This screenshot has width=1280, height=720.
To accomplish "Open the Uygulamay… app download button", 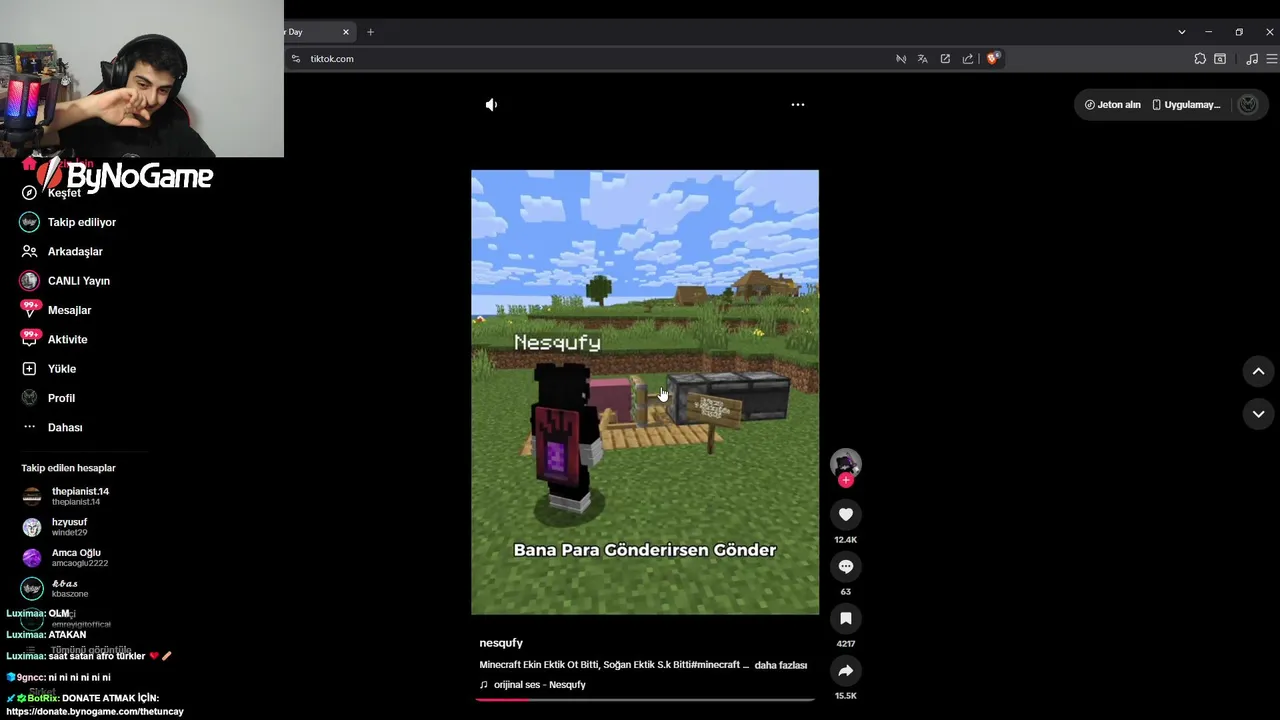I will [x=1186, y=104].
